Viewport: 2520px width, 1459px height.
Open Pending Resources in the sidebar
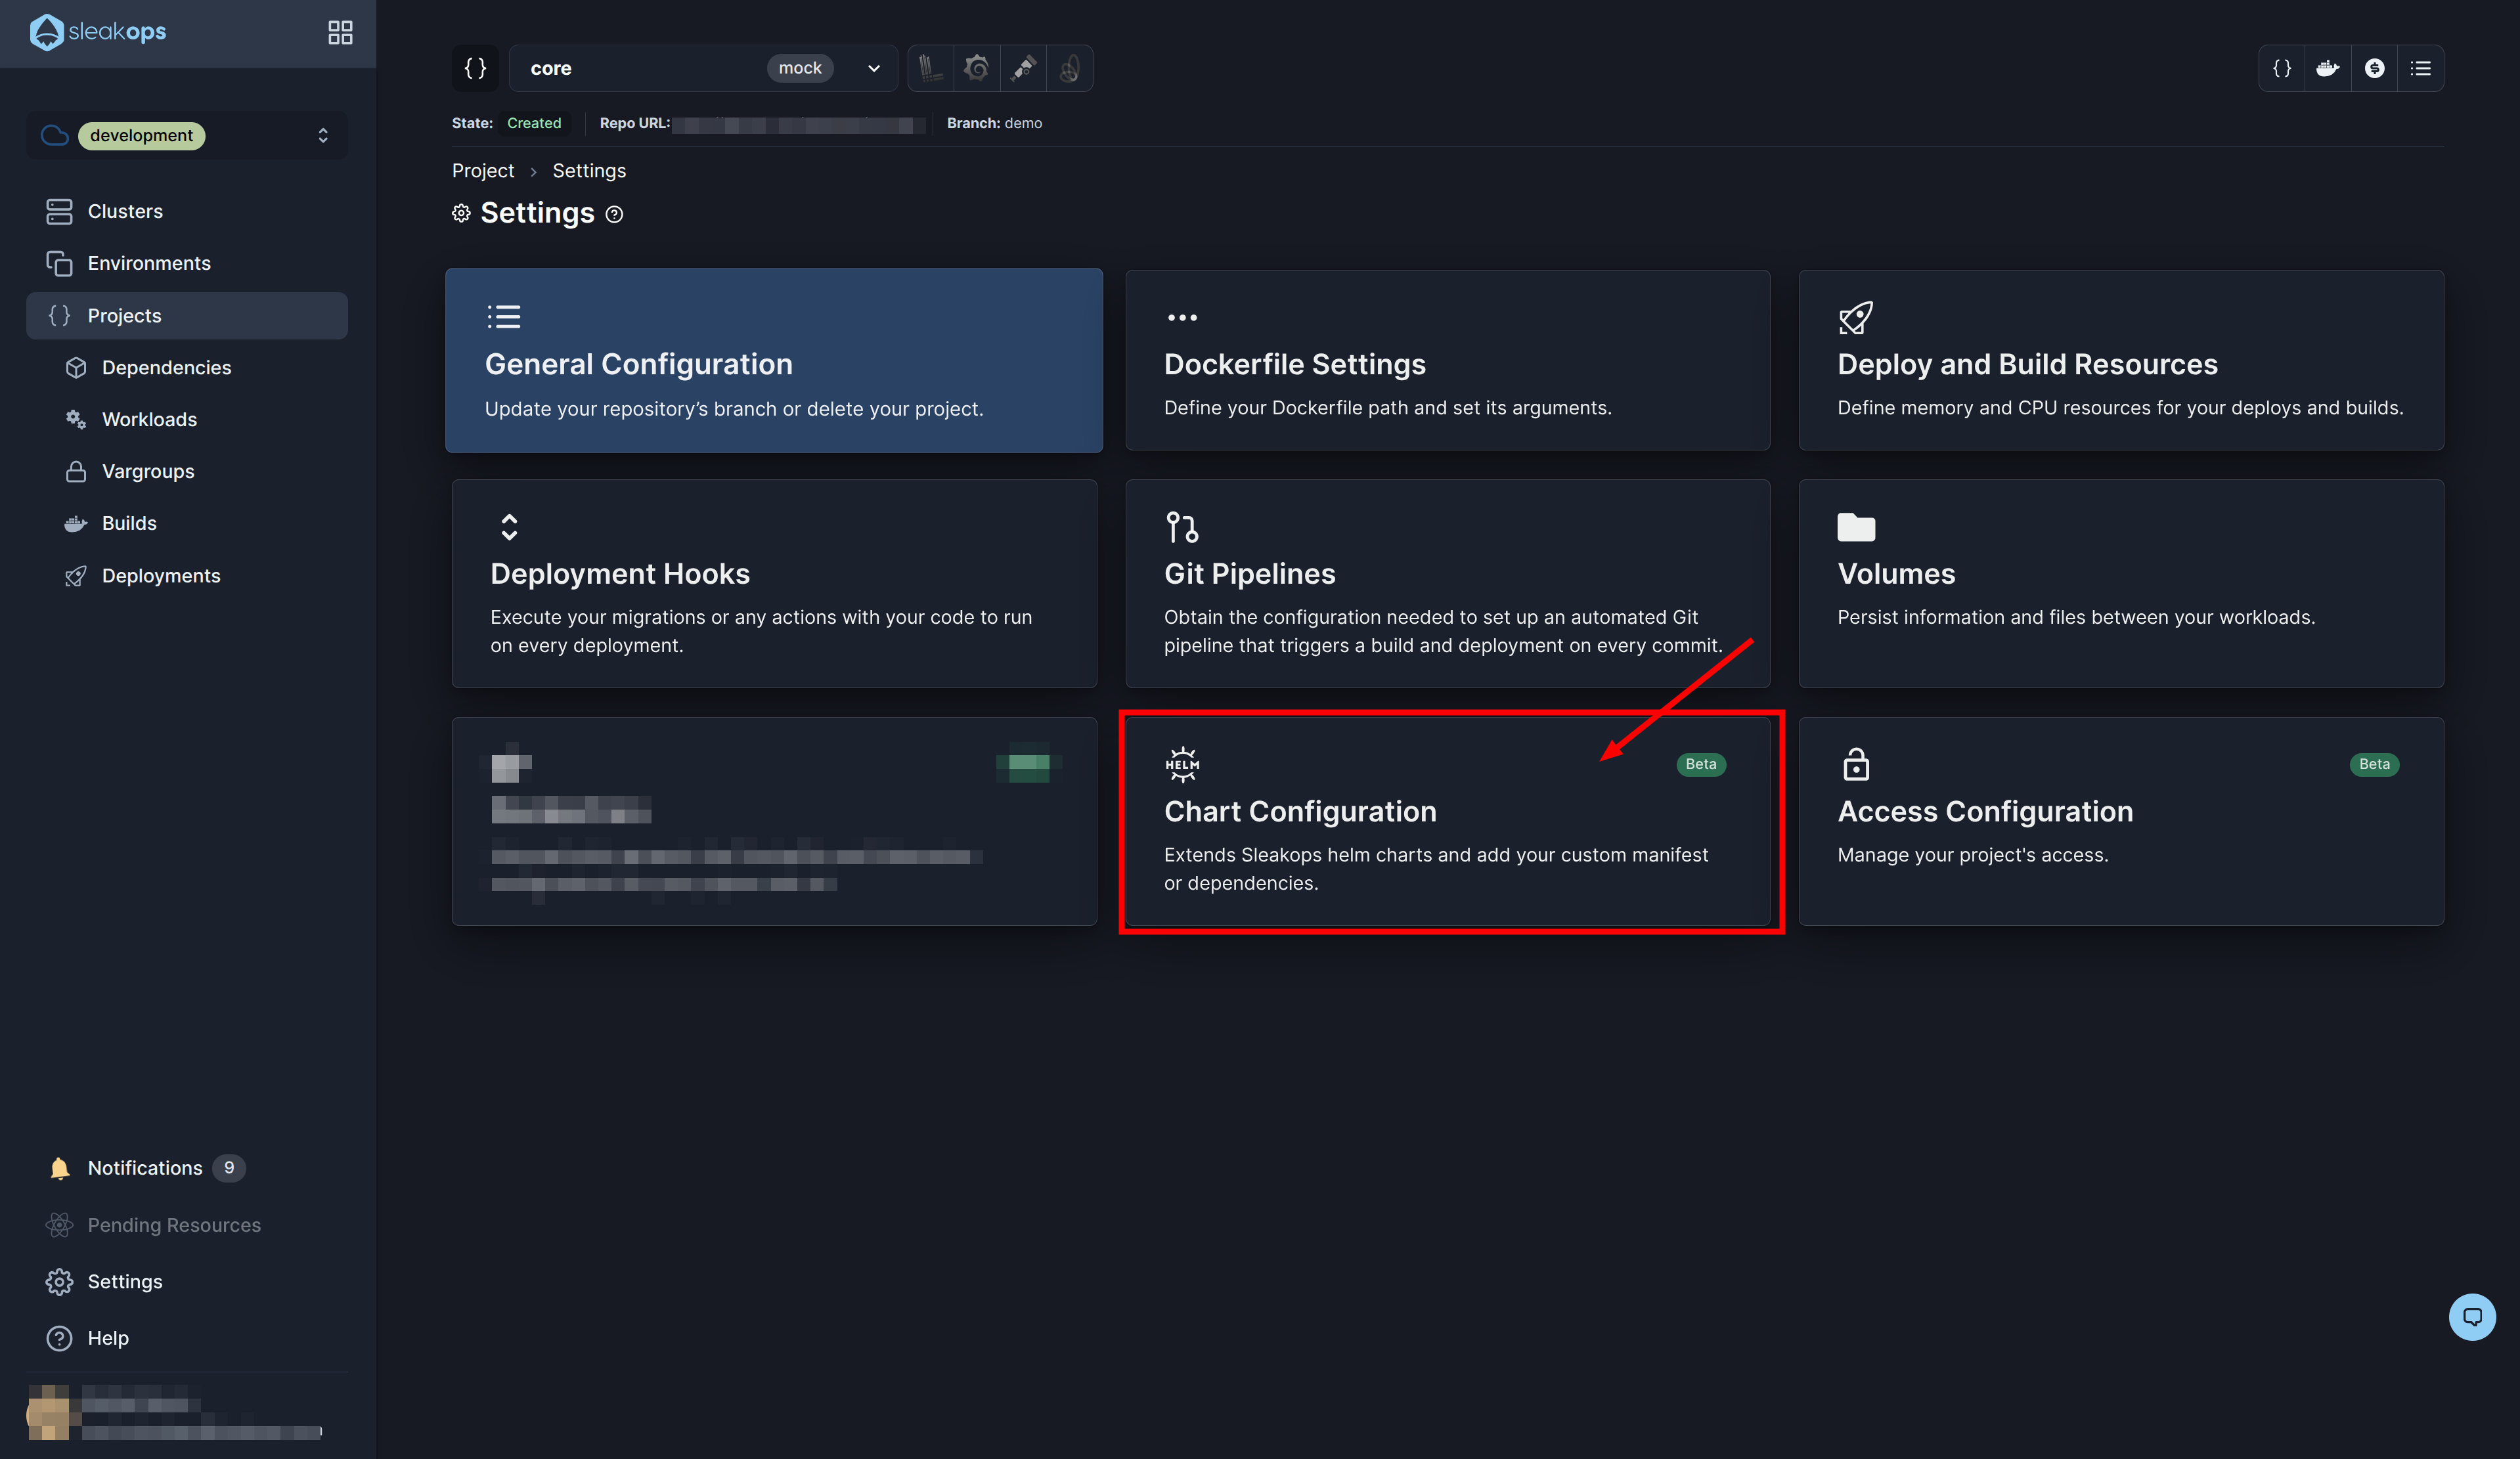[187, 1225]
